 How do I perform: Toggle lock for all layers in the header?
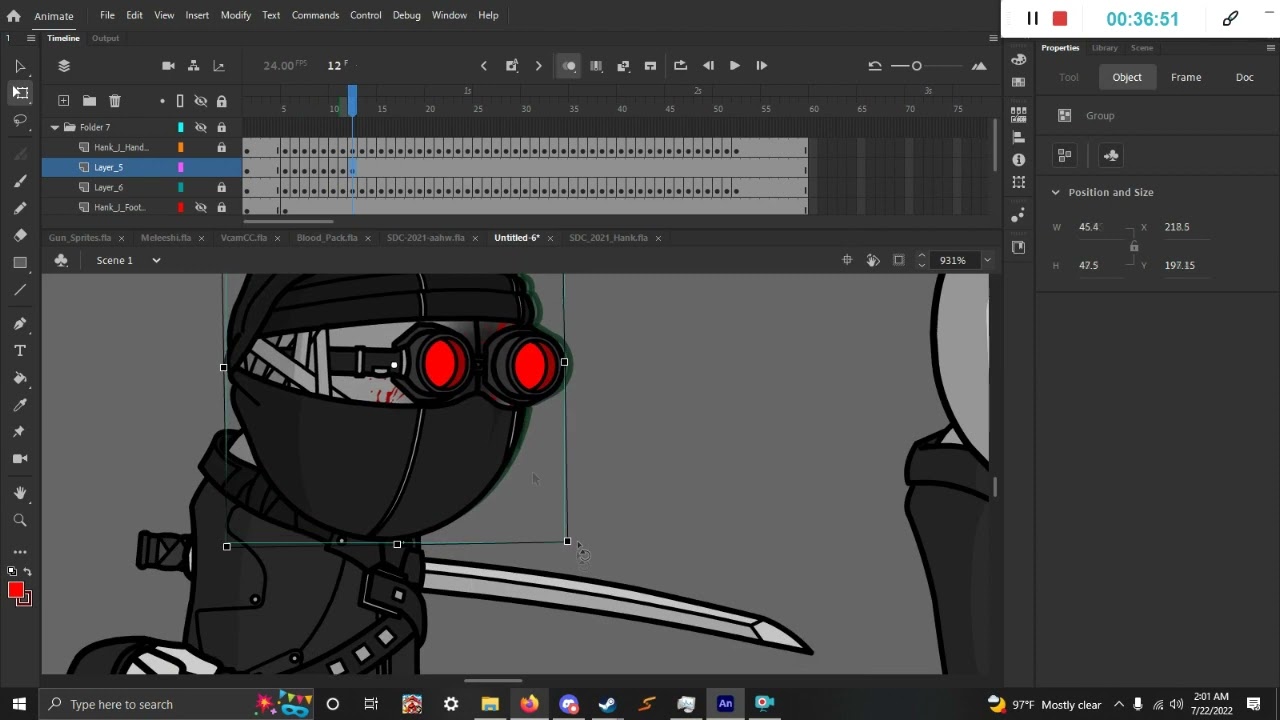(x=221, y=101)
